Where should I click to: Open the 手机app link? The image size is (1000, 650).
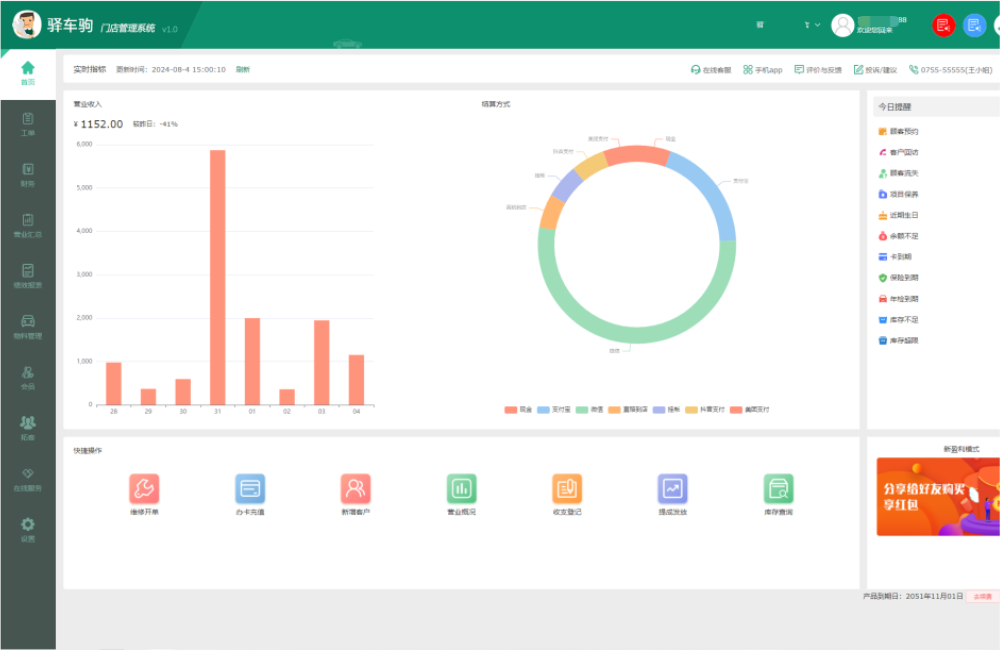tap(763, 70)
